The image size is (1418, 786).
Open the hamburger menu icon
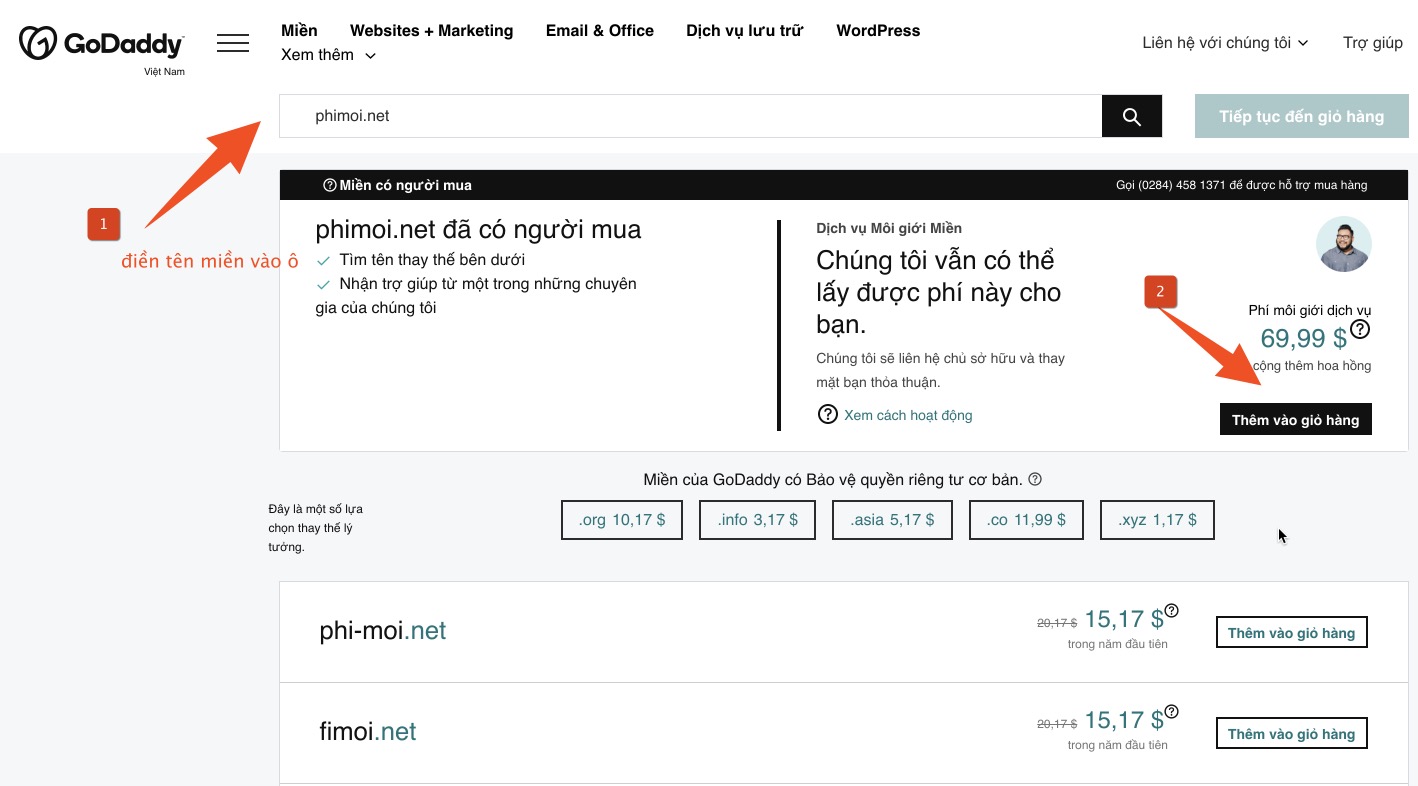tap(233, 44)
